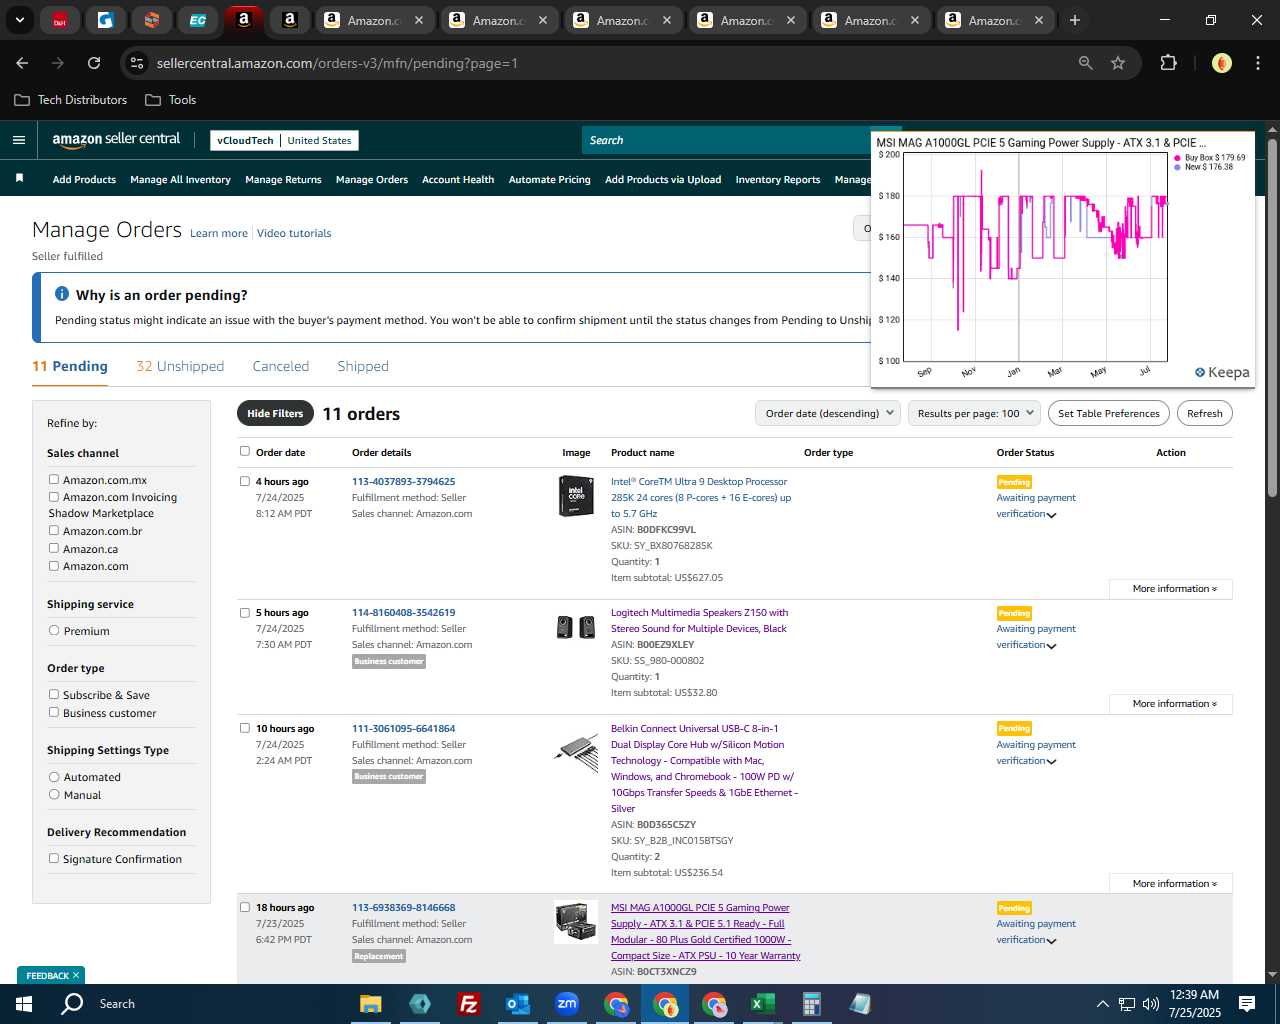Bookmark this page with the star icon
The width and height of the screenshot is (1280, 1024).
1118,63
